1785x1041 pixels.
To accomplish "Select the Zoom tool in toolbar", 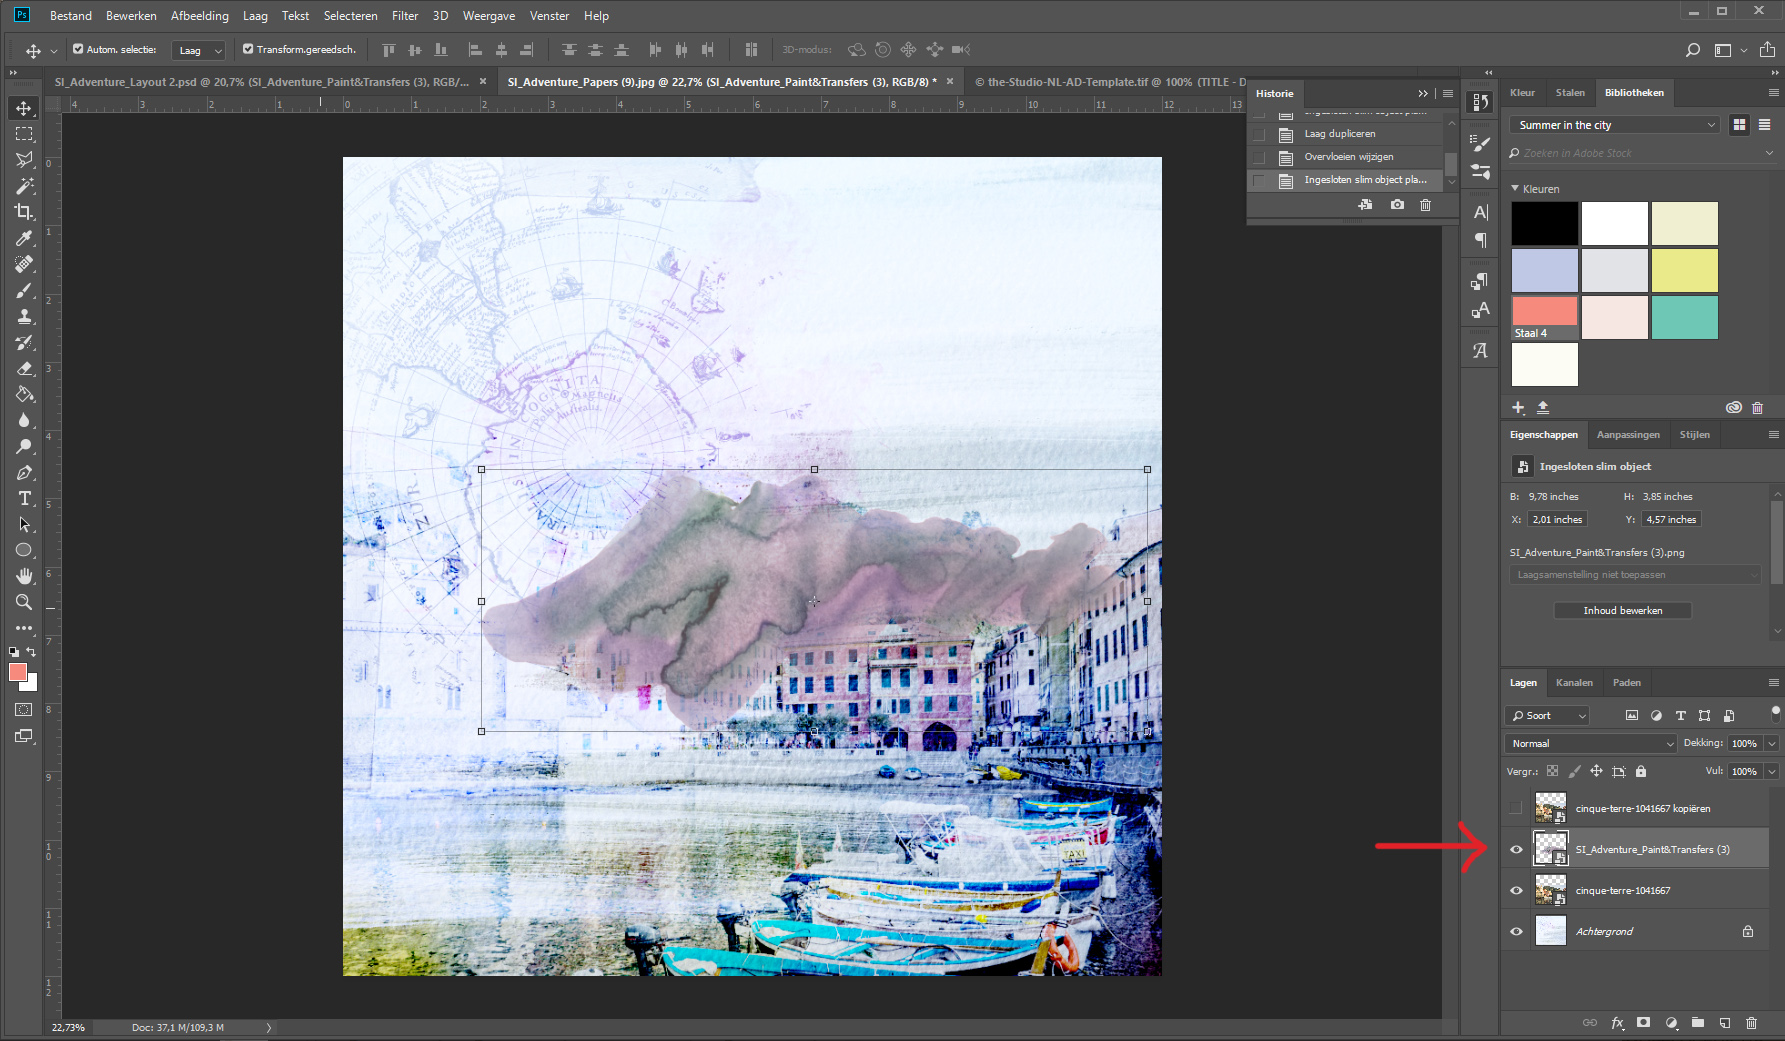I will pos(24,602).
